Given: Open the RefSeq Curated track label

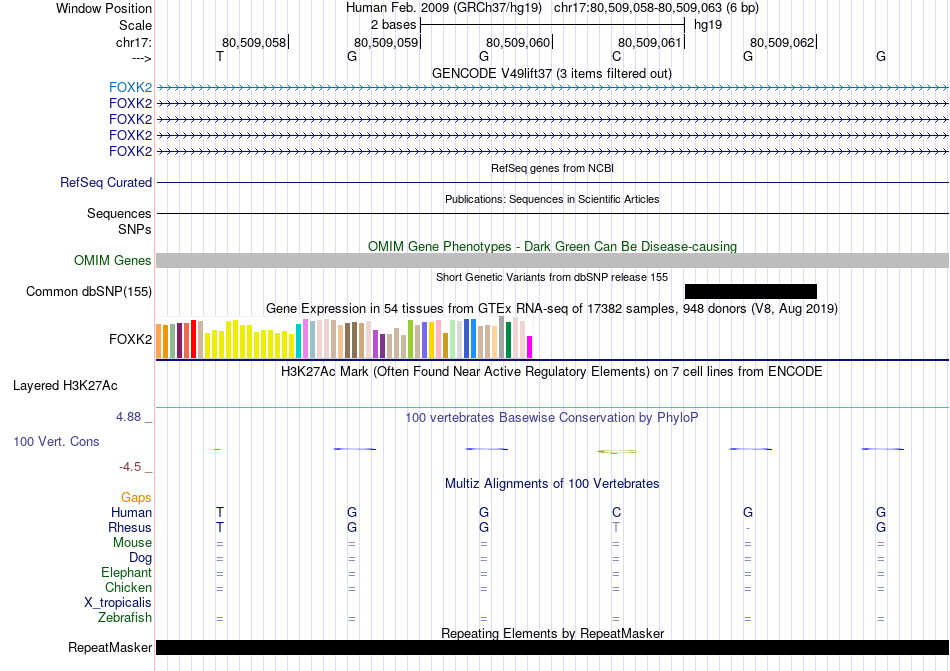Looking at the screenshot, I should pos(106,183).
